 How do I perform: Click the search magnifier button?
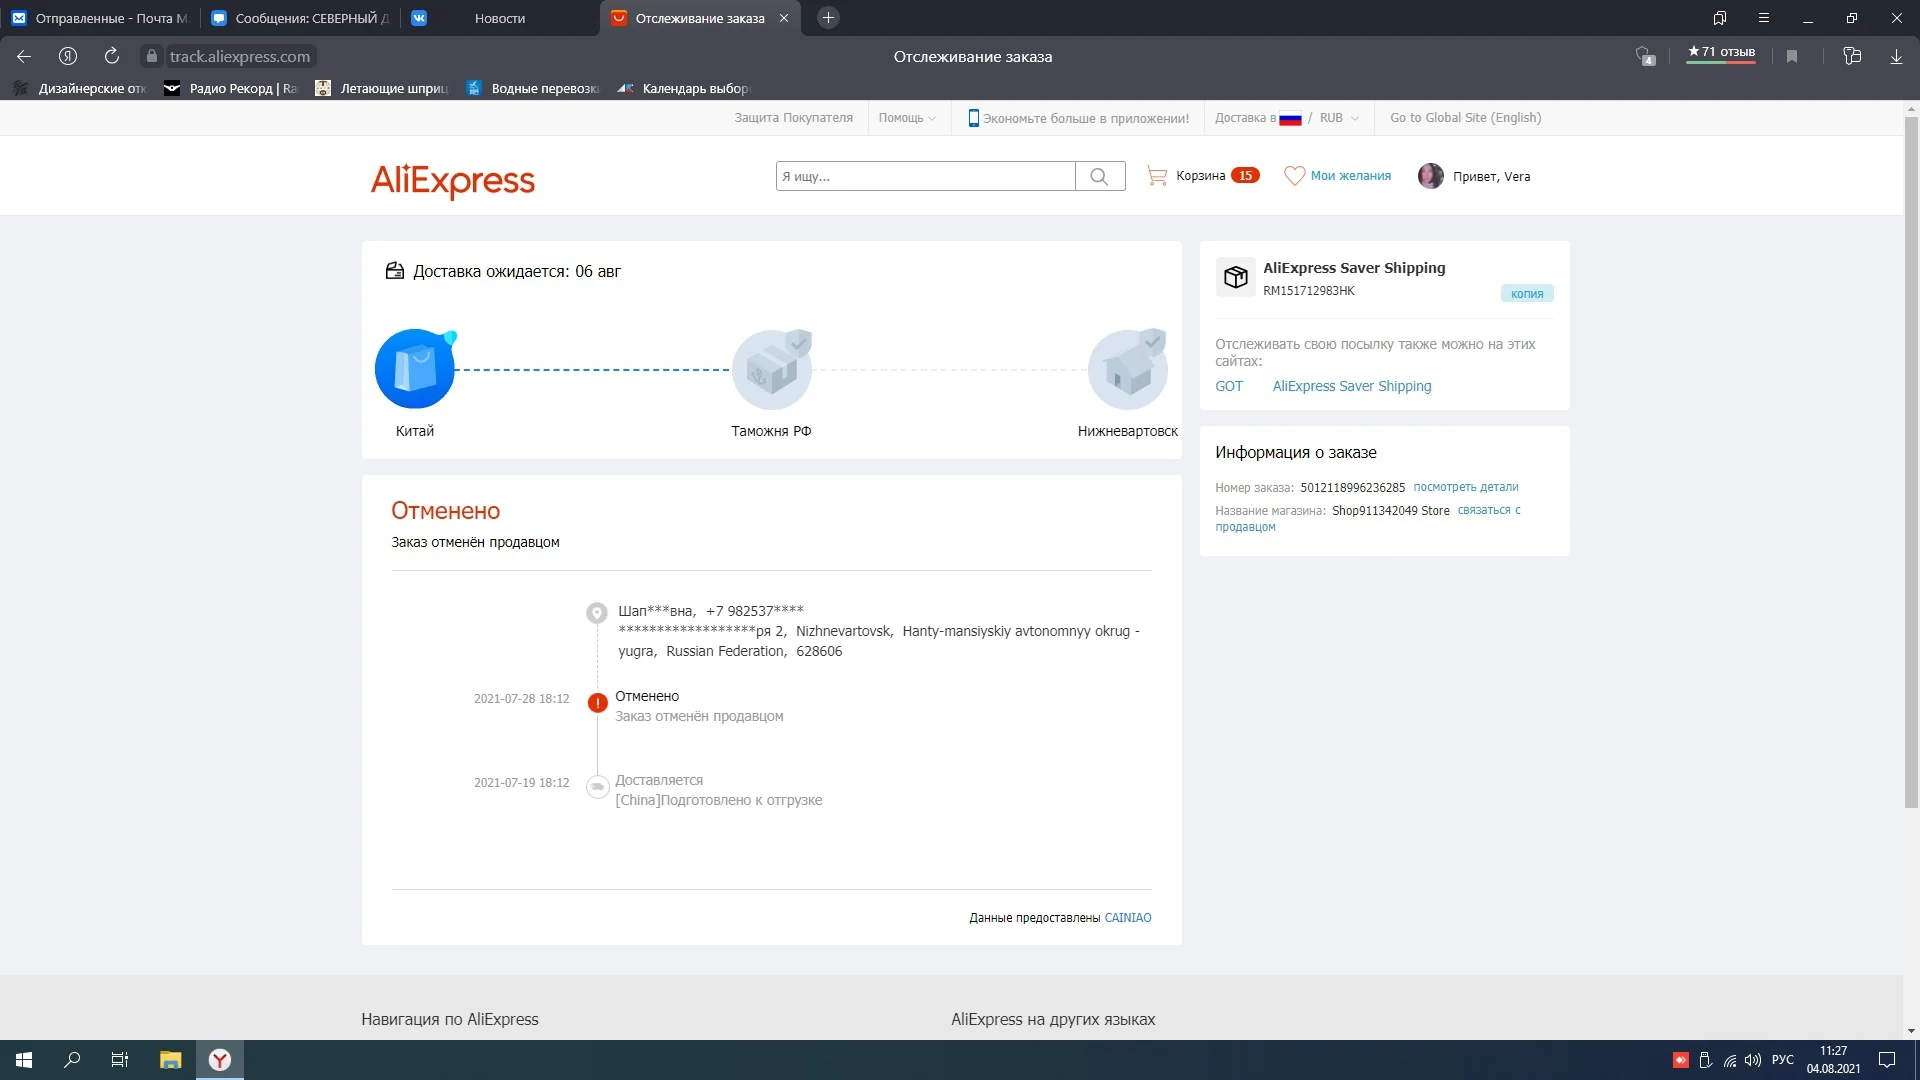[1099, 177]
